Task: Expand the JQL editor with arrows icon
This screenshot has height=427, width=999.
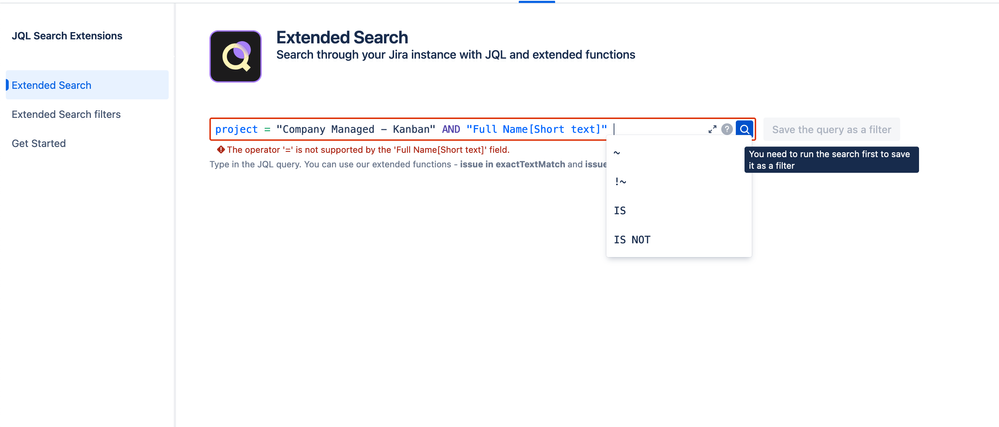Action: click(x=712, y=129)
